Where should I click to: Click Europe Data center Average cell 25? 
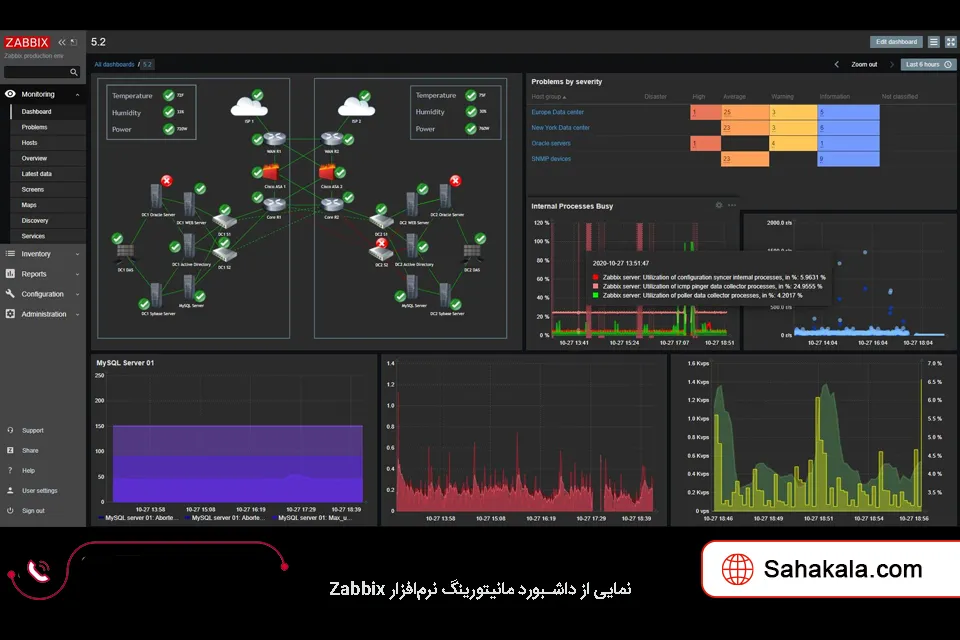click(x=745, y=112)
